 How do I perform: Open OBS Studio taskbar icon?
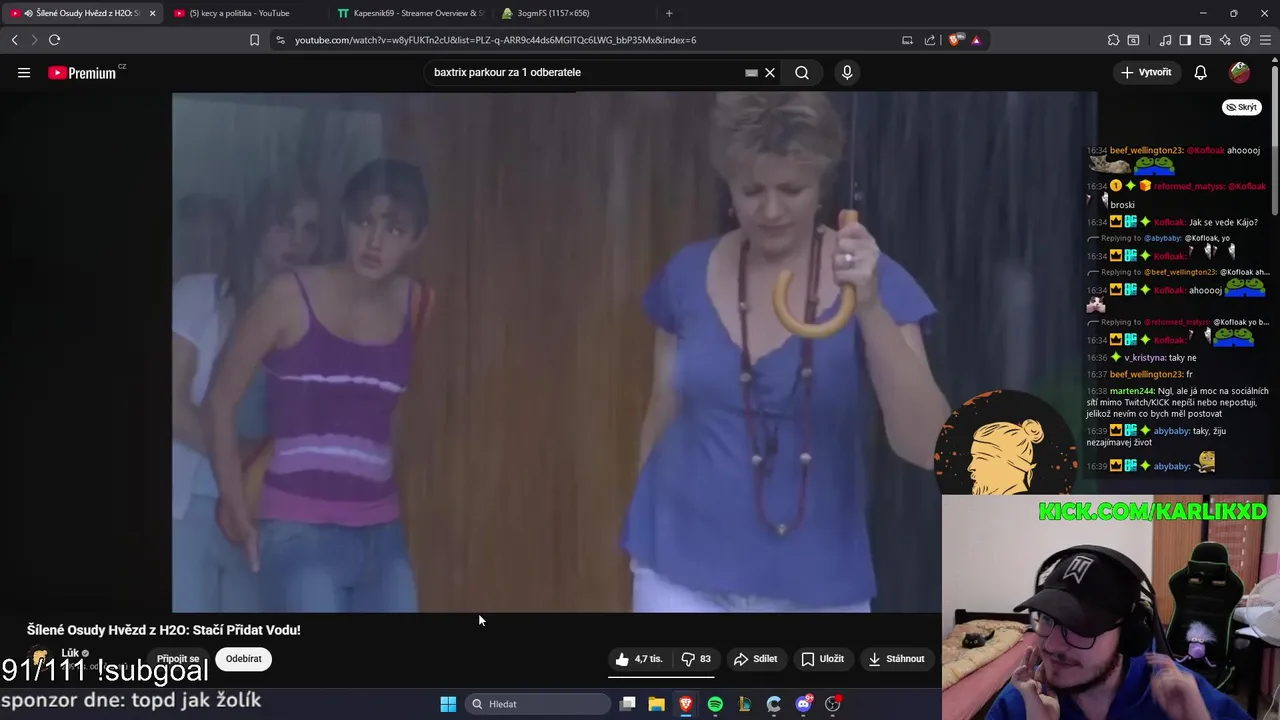click(833, 704)
